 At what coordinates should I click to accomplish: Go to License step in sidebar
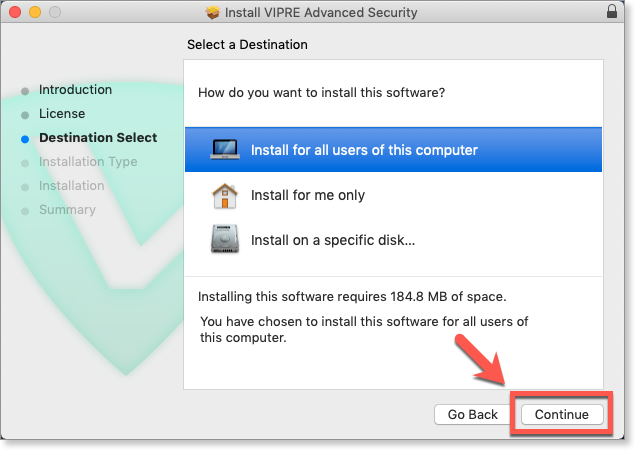tap(62, 114)
